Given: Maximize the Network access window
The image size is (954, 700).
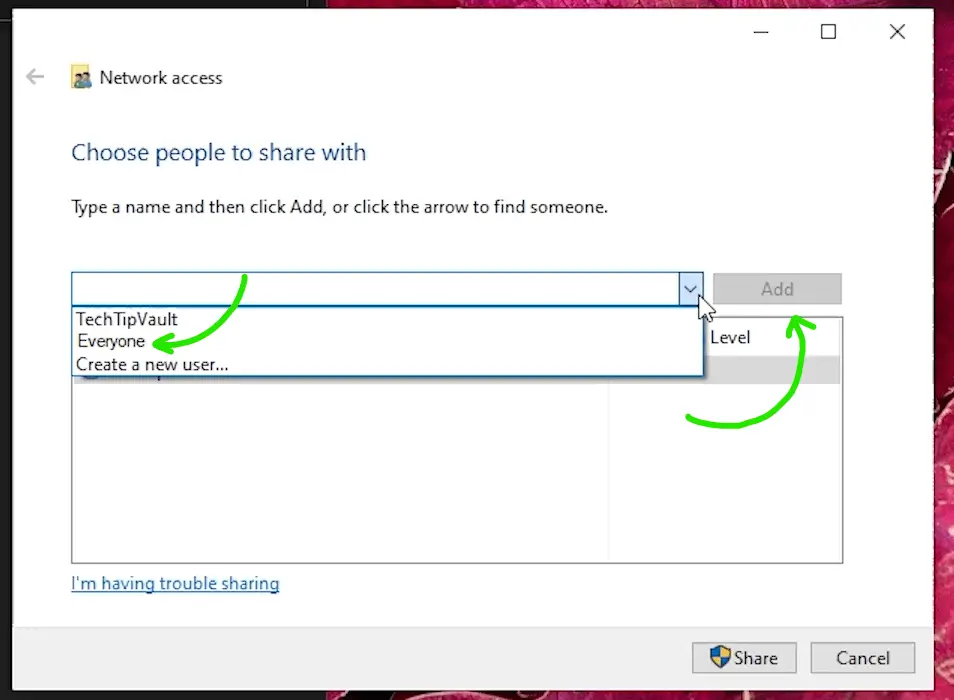Looking at the screenshot, I should click(x=828, y=32).
